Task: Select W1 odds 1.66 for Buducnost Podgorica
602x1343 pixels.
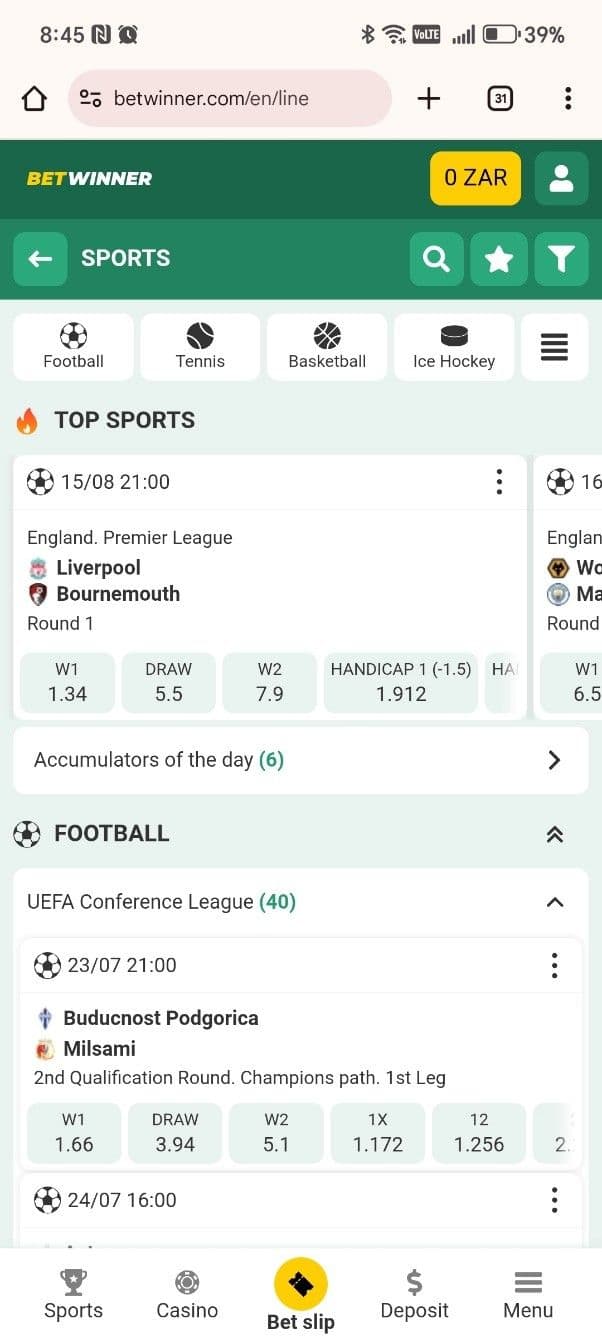Action: coord(73,1133)
